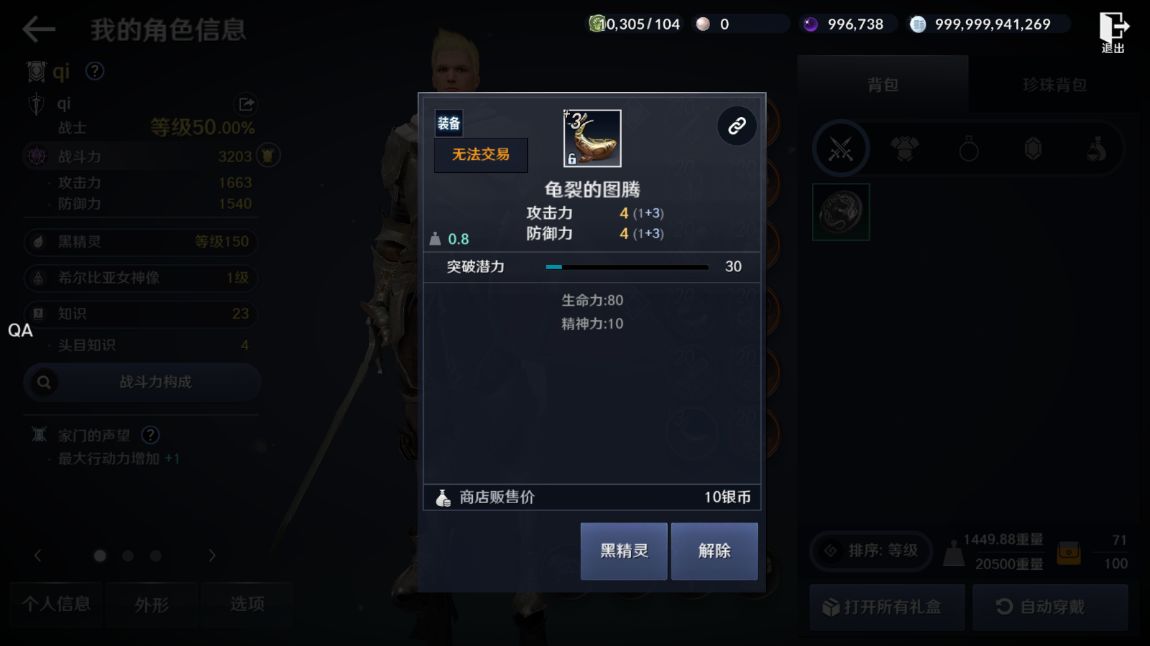Click the share icon beside character name

(246, 104)
